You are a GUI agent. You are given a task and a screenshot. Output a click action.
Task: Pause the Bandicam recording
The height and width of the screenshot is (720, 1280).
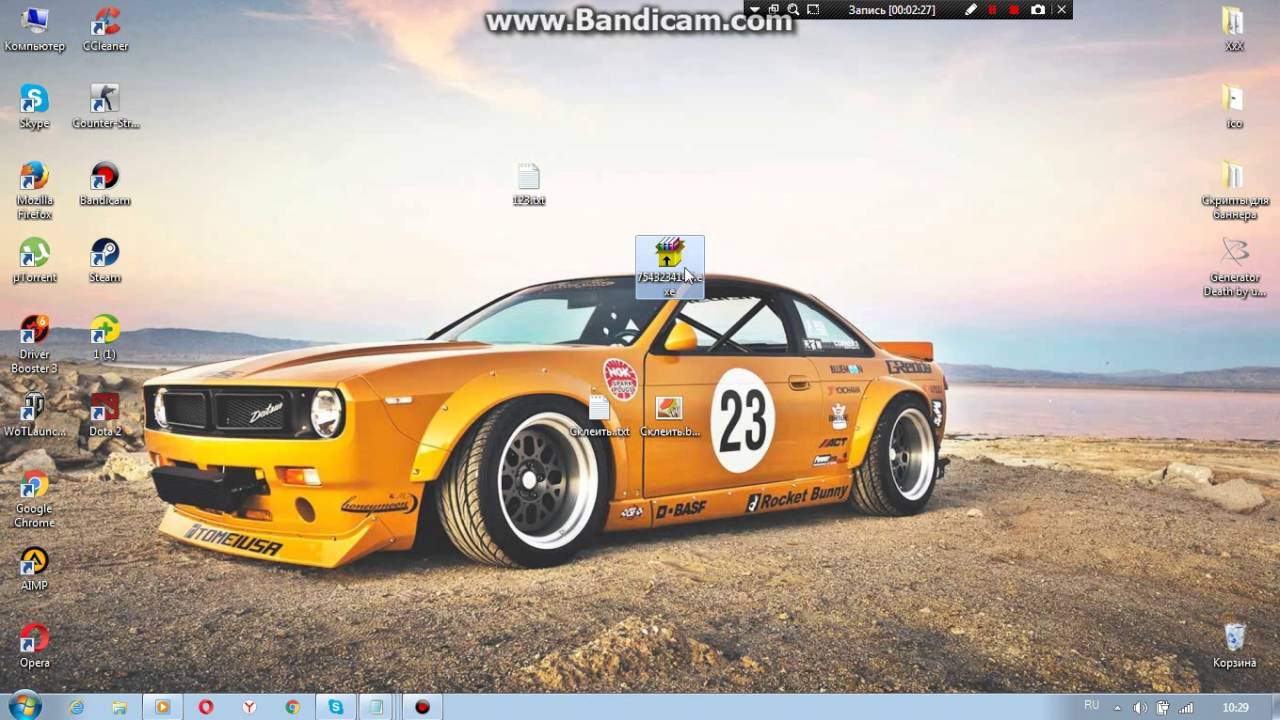click(x=992, y=10)
